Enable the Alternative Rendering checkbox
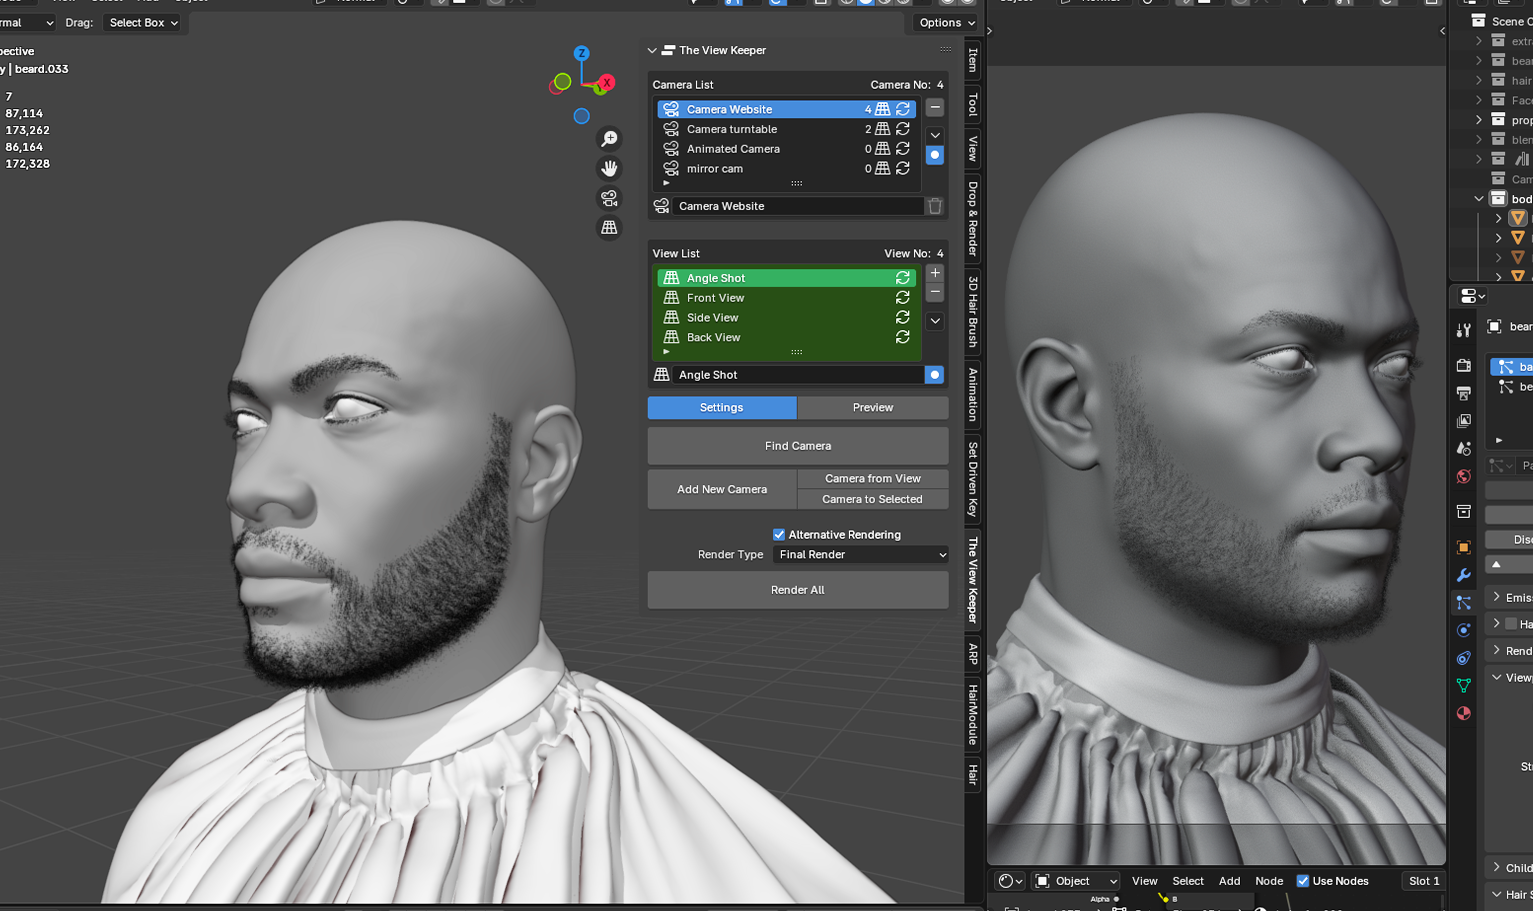This screenshot has height=911, width=1533. click(x=778, y=534)
